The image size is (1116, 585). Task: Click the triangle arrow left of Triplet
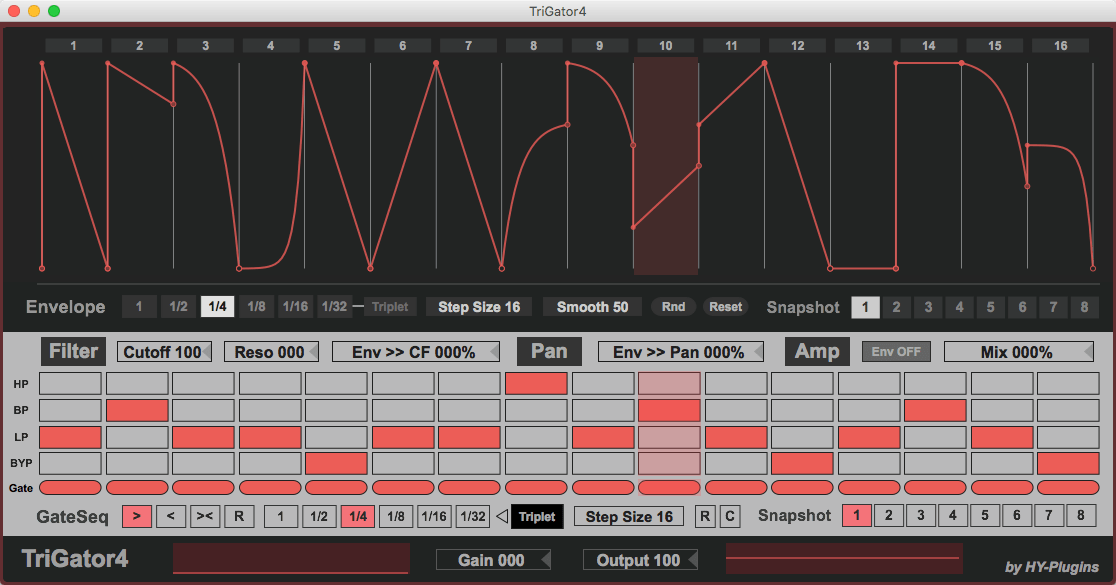tap(502, 516)
